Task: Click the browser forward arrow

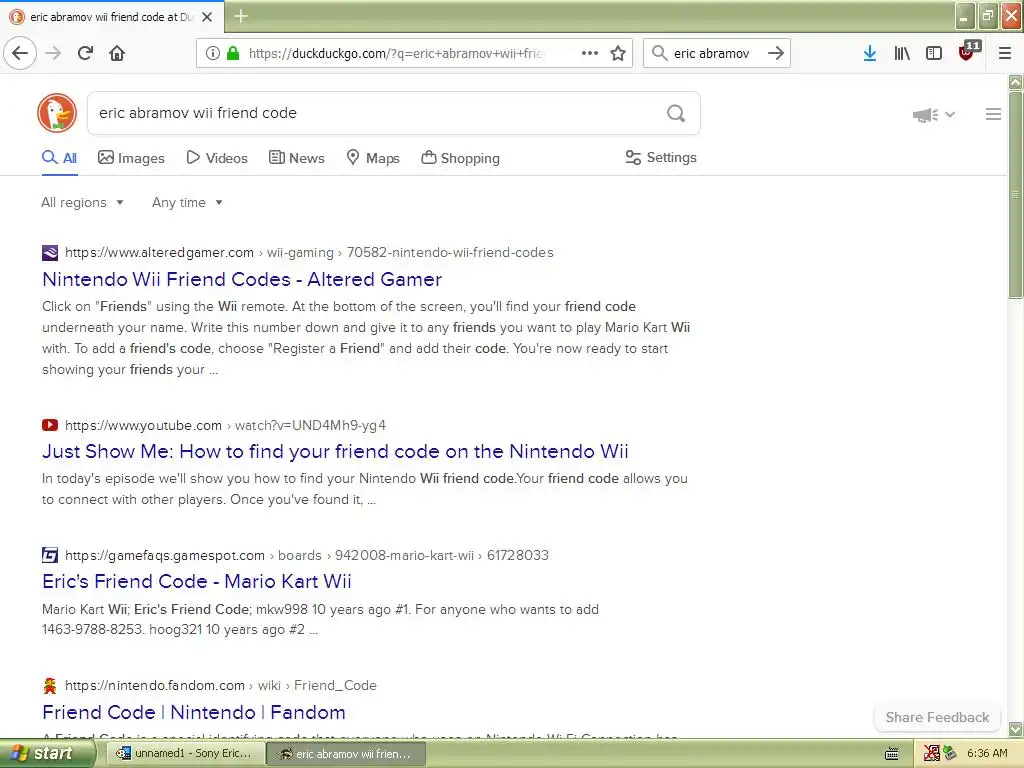Action: 53,53
